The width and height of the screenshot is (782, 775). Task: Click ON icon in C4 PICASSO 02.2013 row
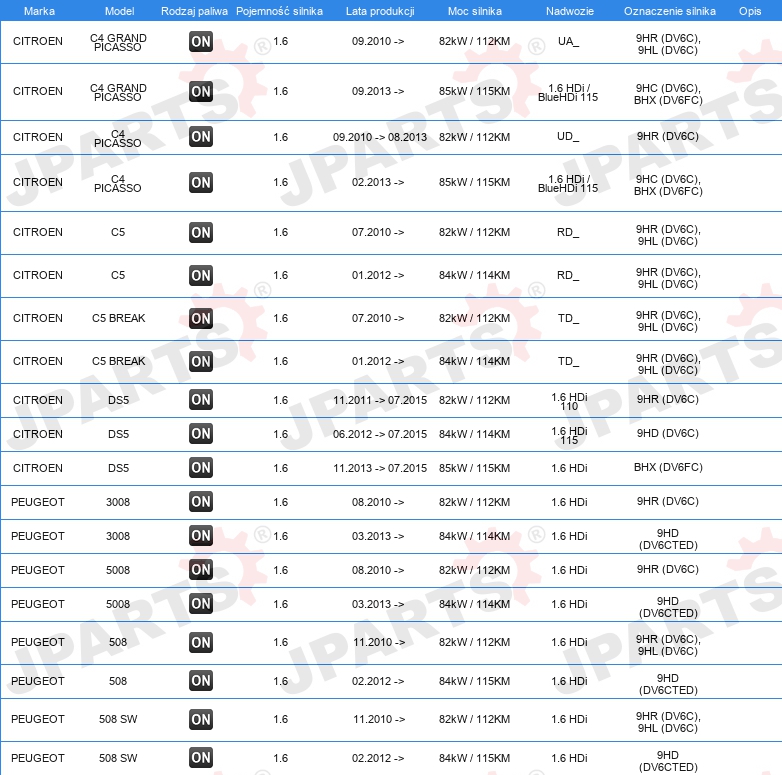coord(201,183)
